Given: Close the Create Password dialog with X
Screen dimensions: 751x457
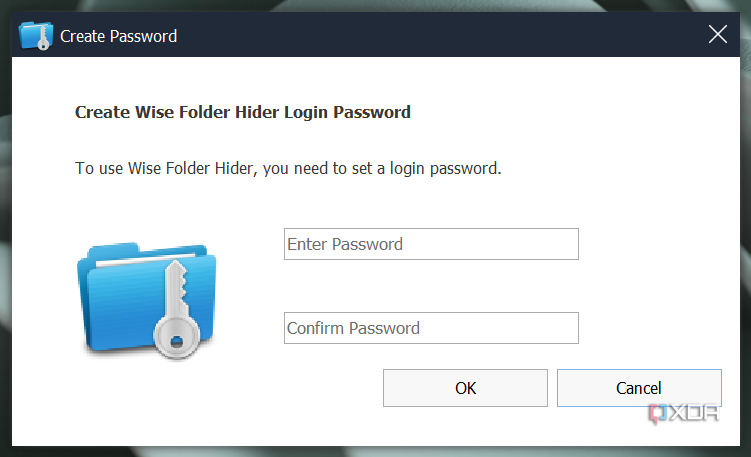Looking at the screenshot, I should pyautogui.click(x=717, y=35).
